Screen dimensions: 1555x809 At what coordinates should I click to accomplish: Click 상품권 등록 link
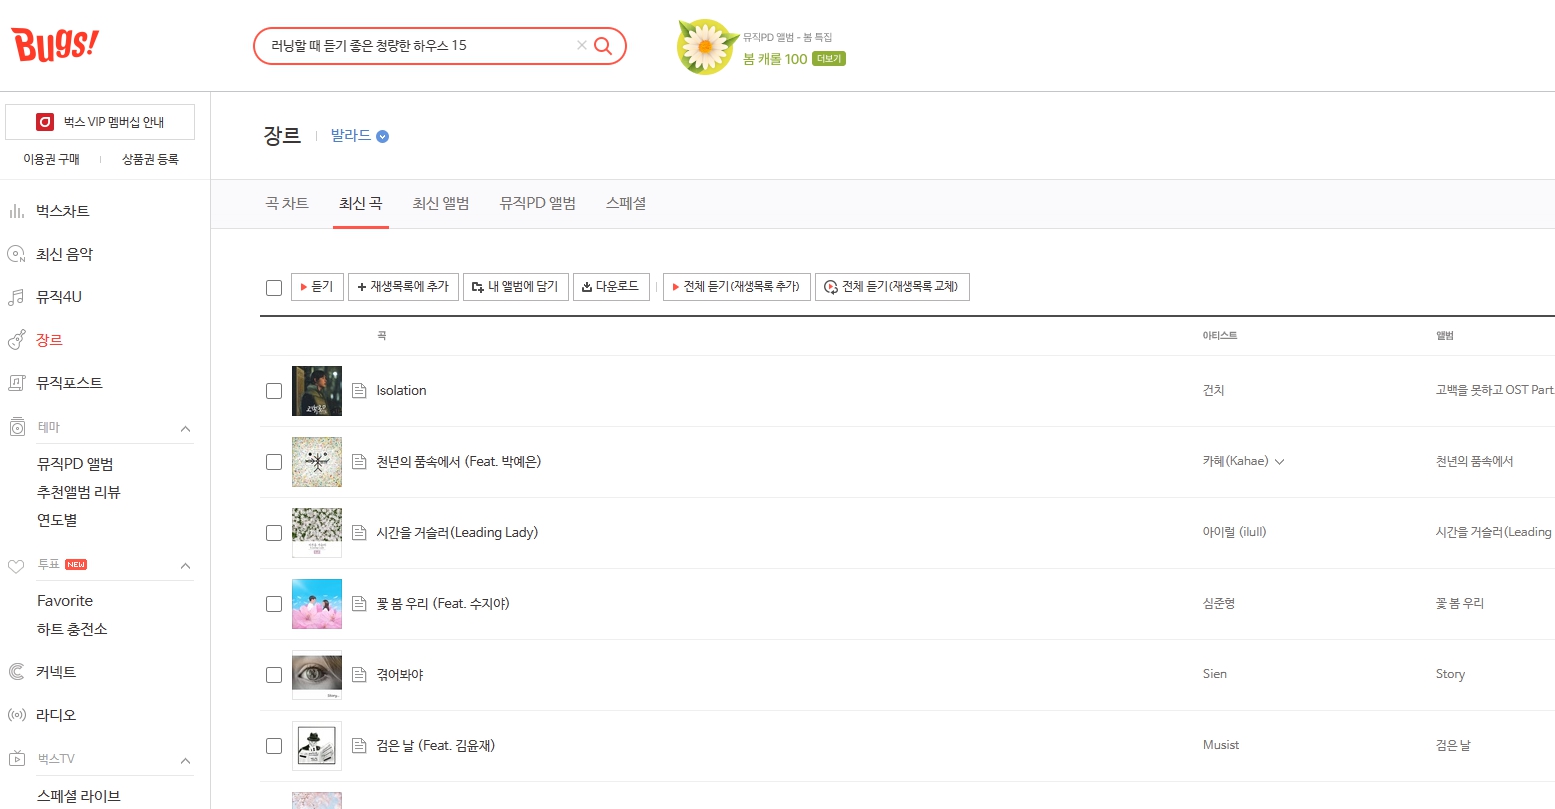(x=150, y=159)
